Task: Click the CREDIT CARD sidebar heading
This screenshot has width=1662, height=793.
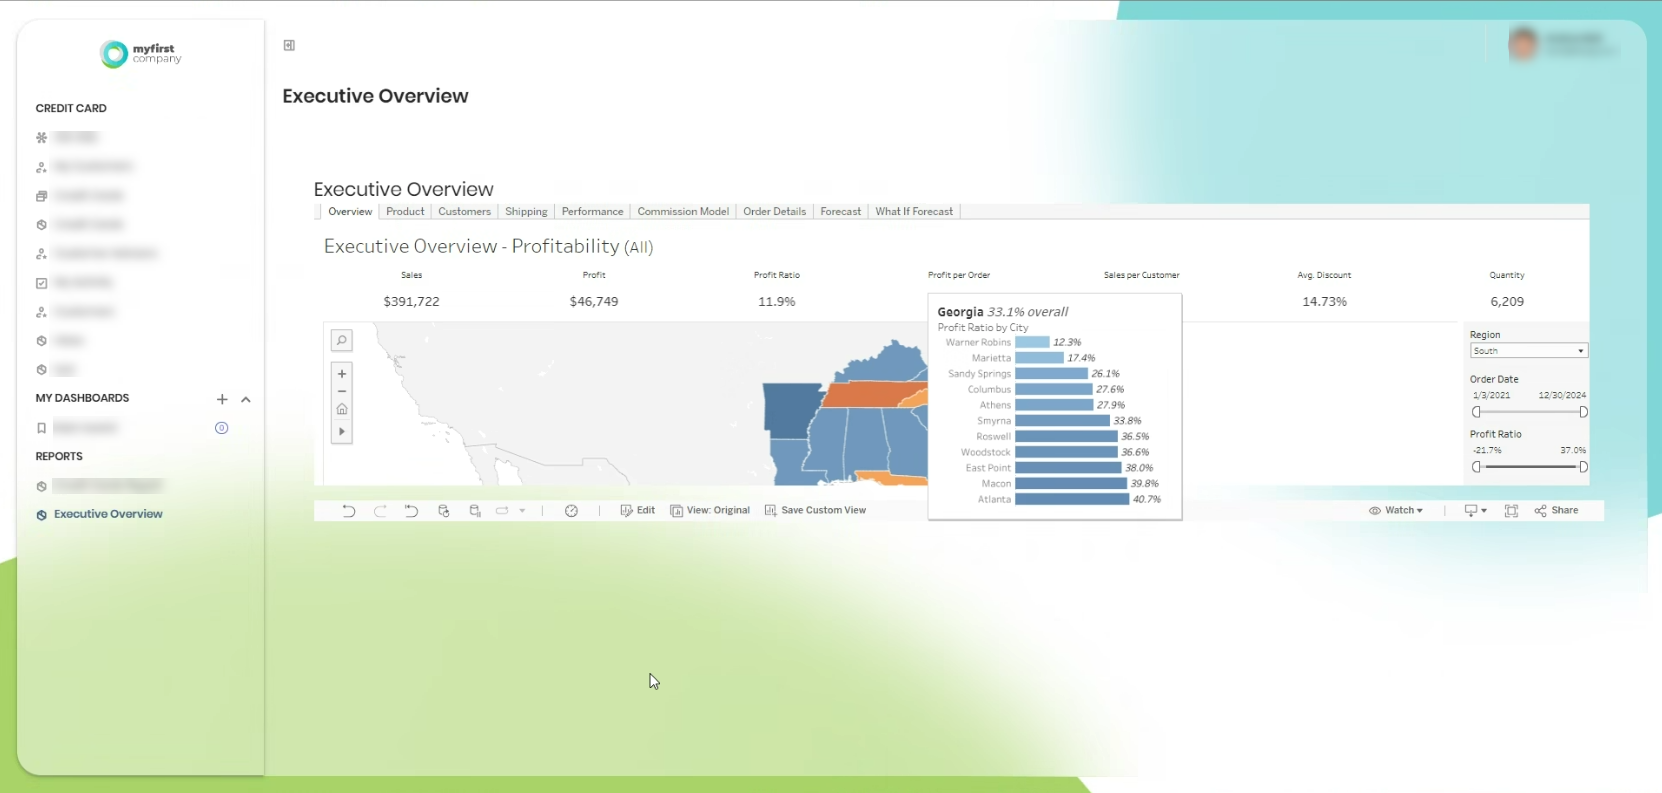Action: 71,108
